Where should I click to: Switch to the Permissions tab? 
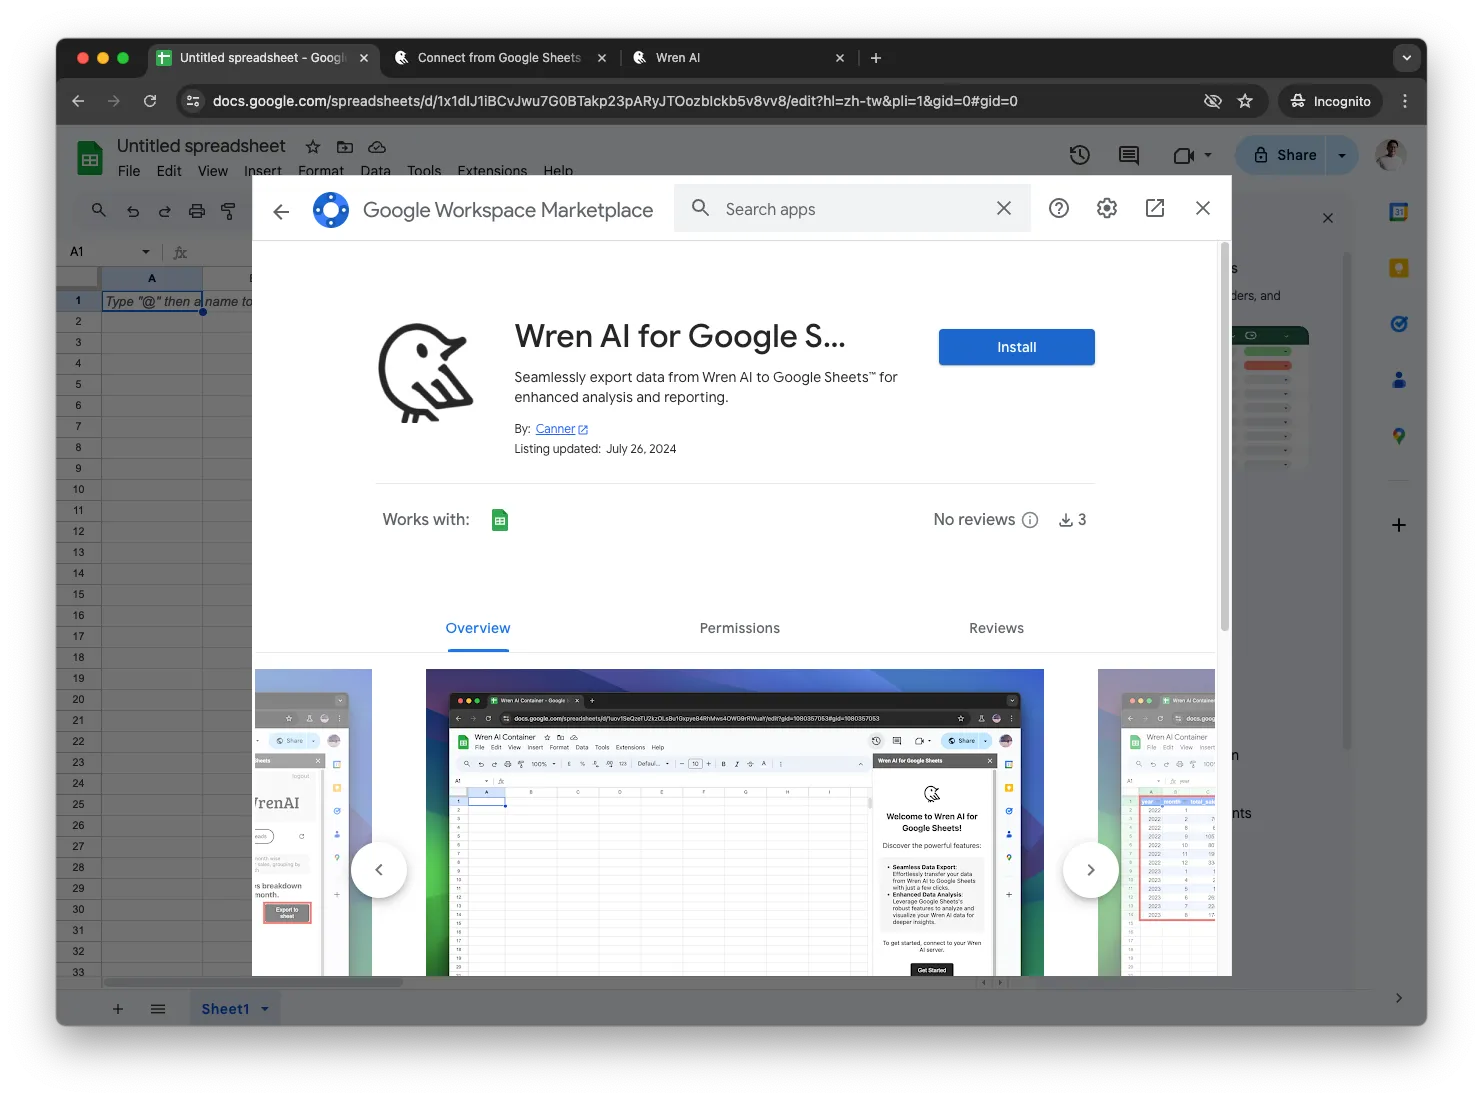pos(740,628)
